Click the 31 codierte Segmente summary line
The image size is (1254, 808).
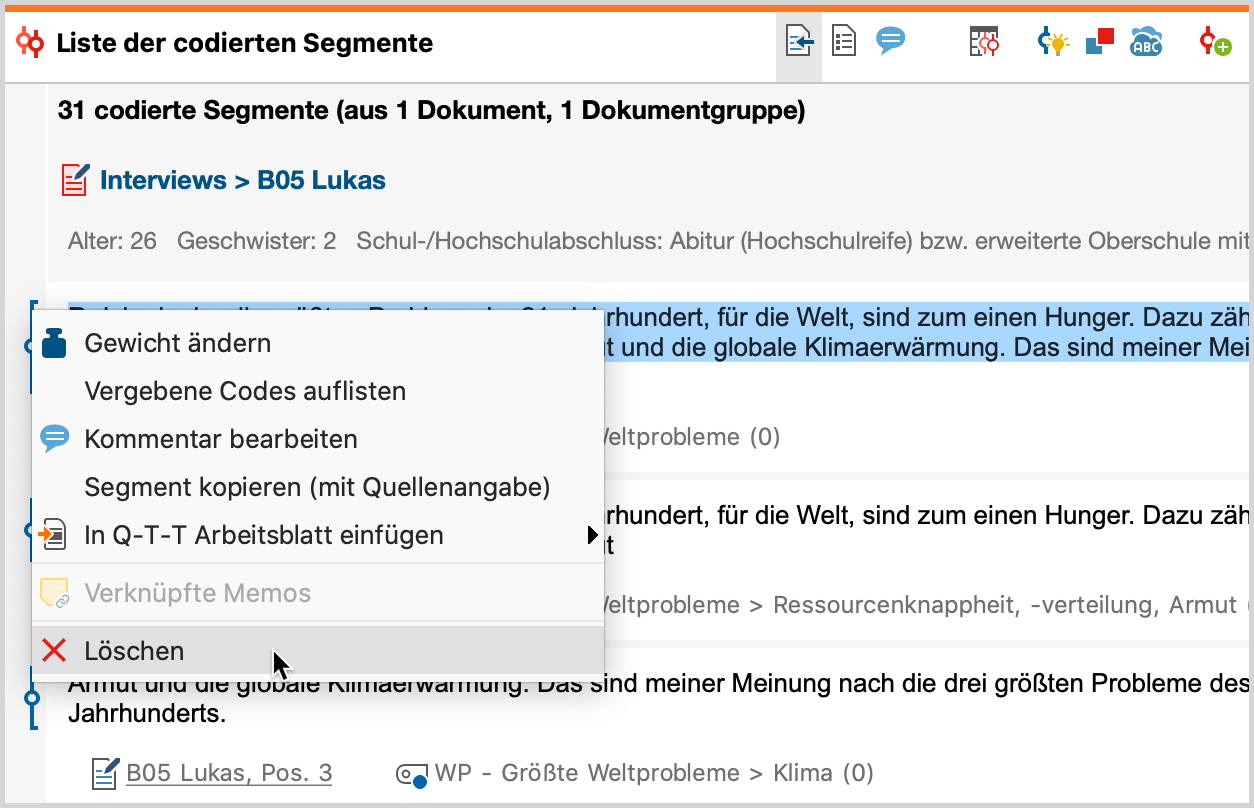coord(431,111)
